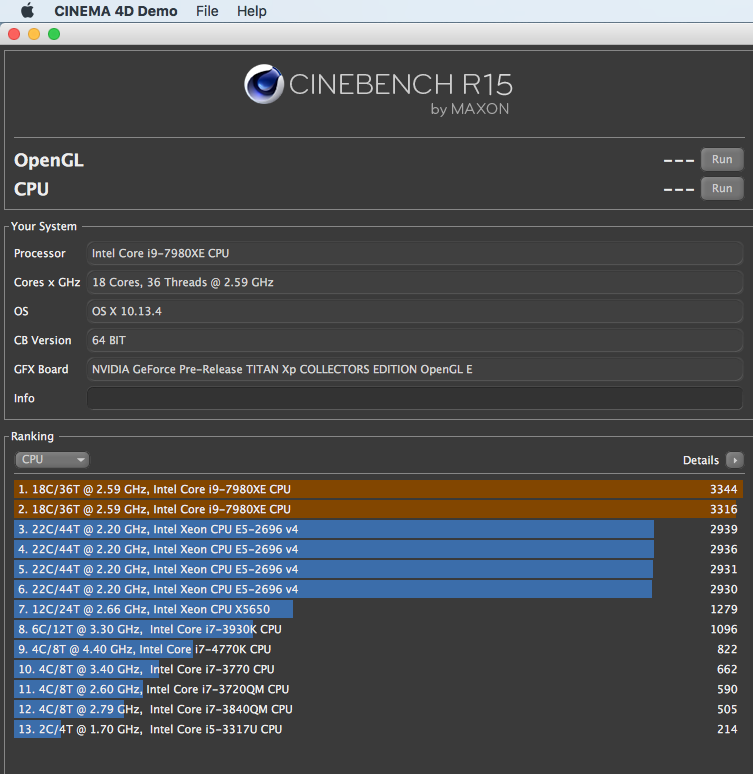
Task: Select ranking row 5 scoring 2931
Action: point(378,569)
